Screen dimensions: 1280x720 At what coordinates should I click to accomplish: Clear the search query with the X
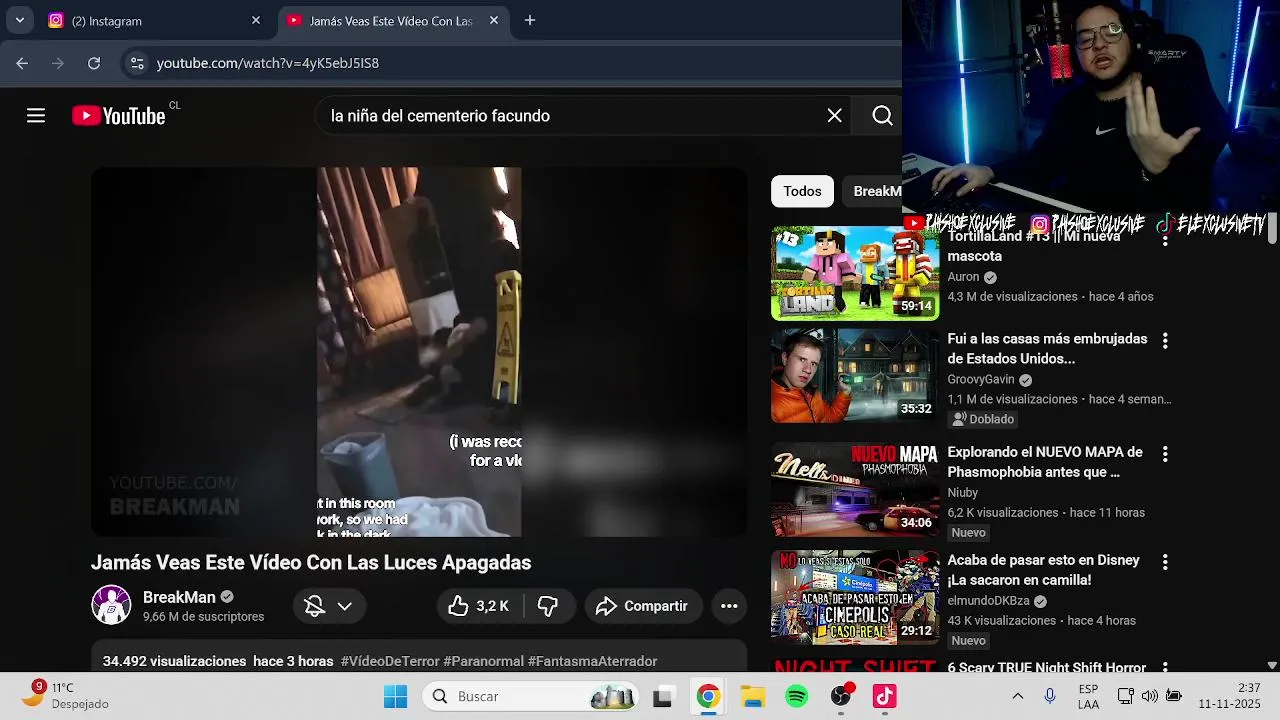[835, 116]
